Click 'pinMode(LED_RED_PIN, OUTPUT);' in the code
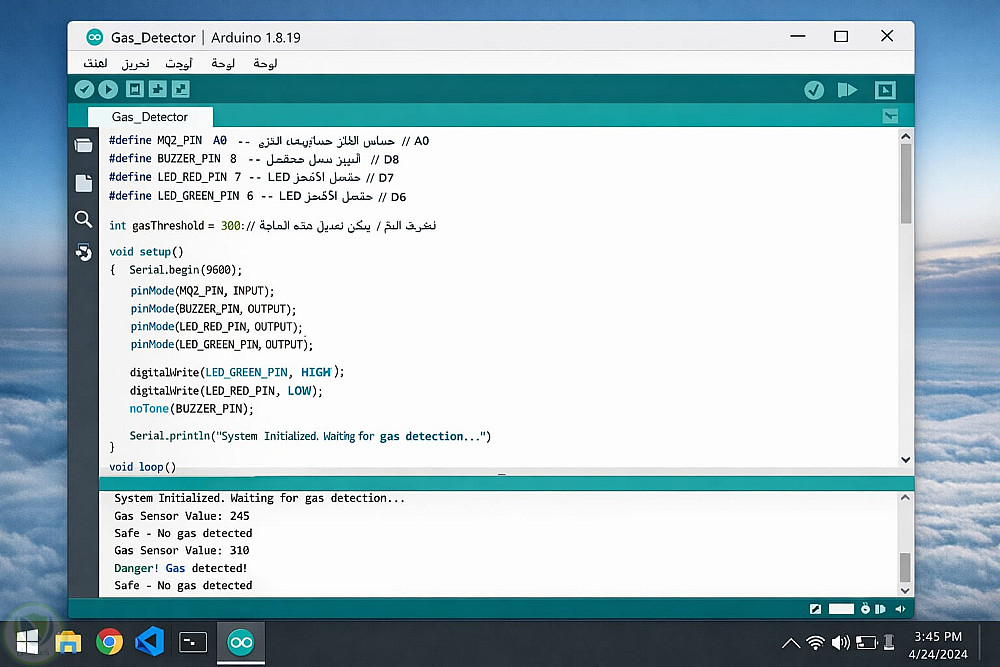Screen dimensions: 1000x667 216,326
